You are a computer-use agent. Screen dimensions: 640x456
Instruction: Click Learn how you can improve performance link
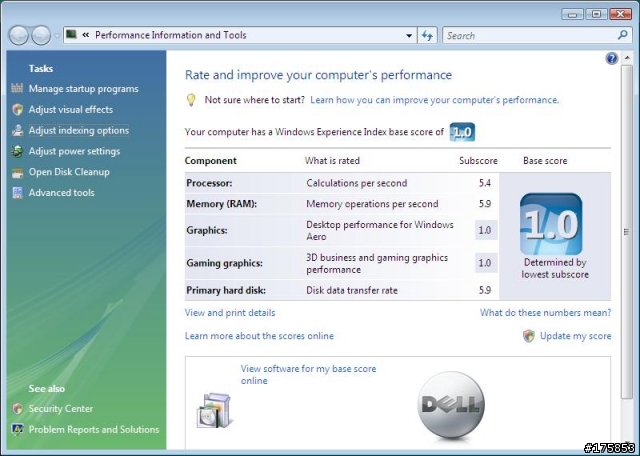pyautogui.click(x=435, y=100)
